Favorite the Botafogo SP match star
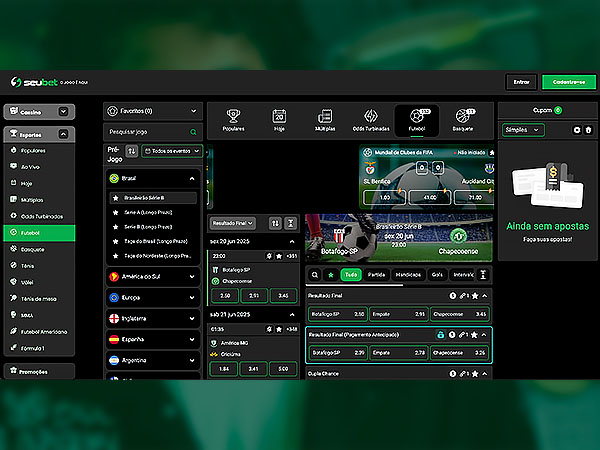This screenshot has width=600, height=450. 279,256
